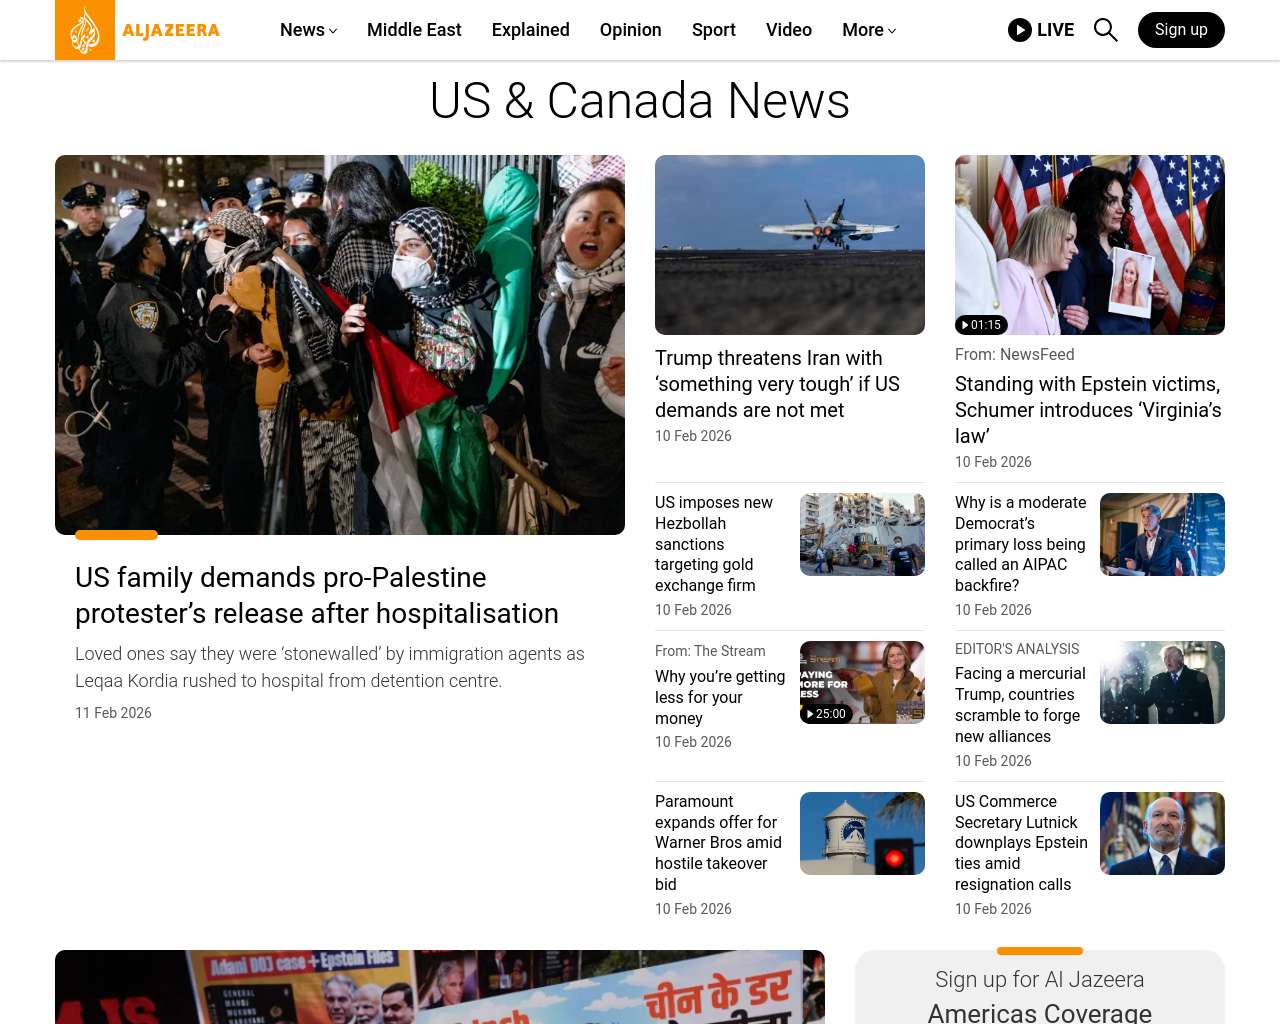Read Lutnick downplays Epstein ties story

pyautogui.click(x=1021, y=843)
